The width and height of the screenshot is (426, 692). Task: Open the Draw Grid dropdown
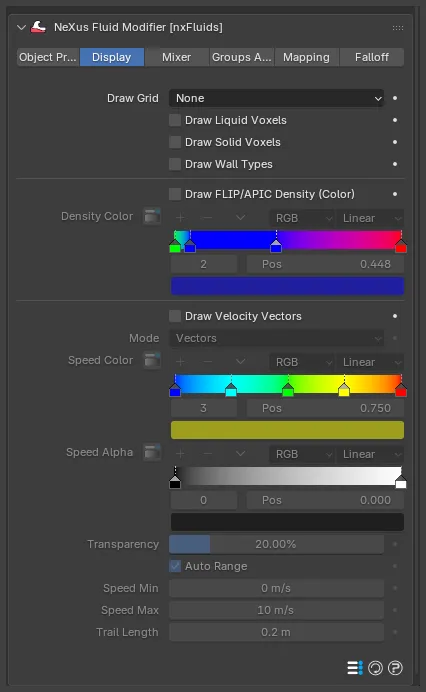coord(276,98)
